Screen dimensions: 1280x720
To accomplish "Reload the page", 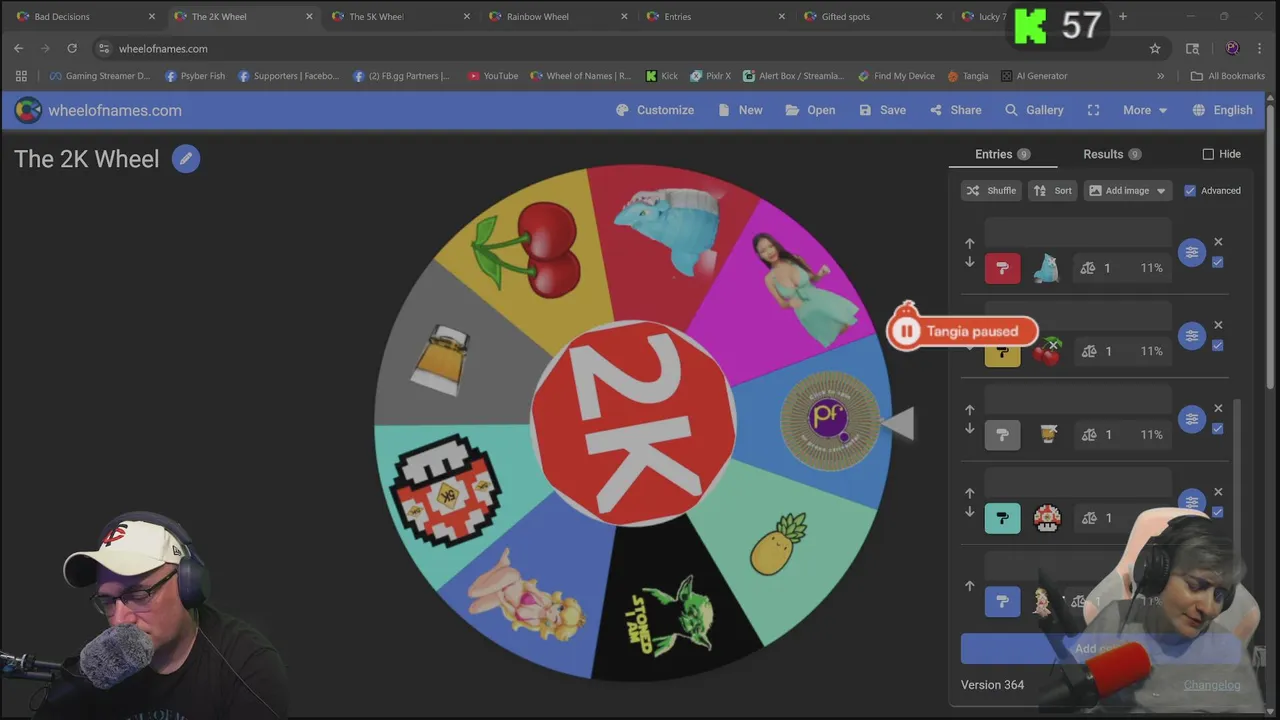I will (72, 48).
